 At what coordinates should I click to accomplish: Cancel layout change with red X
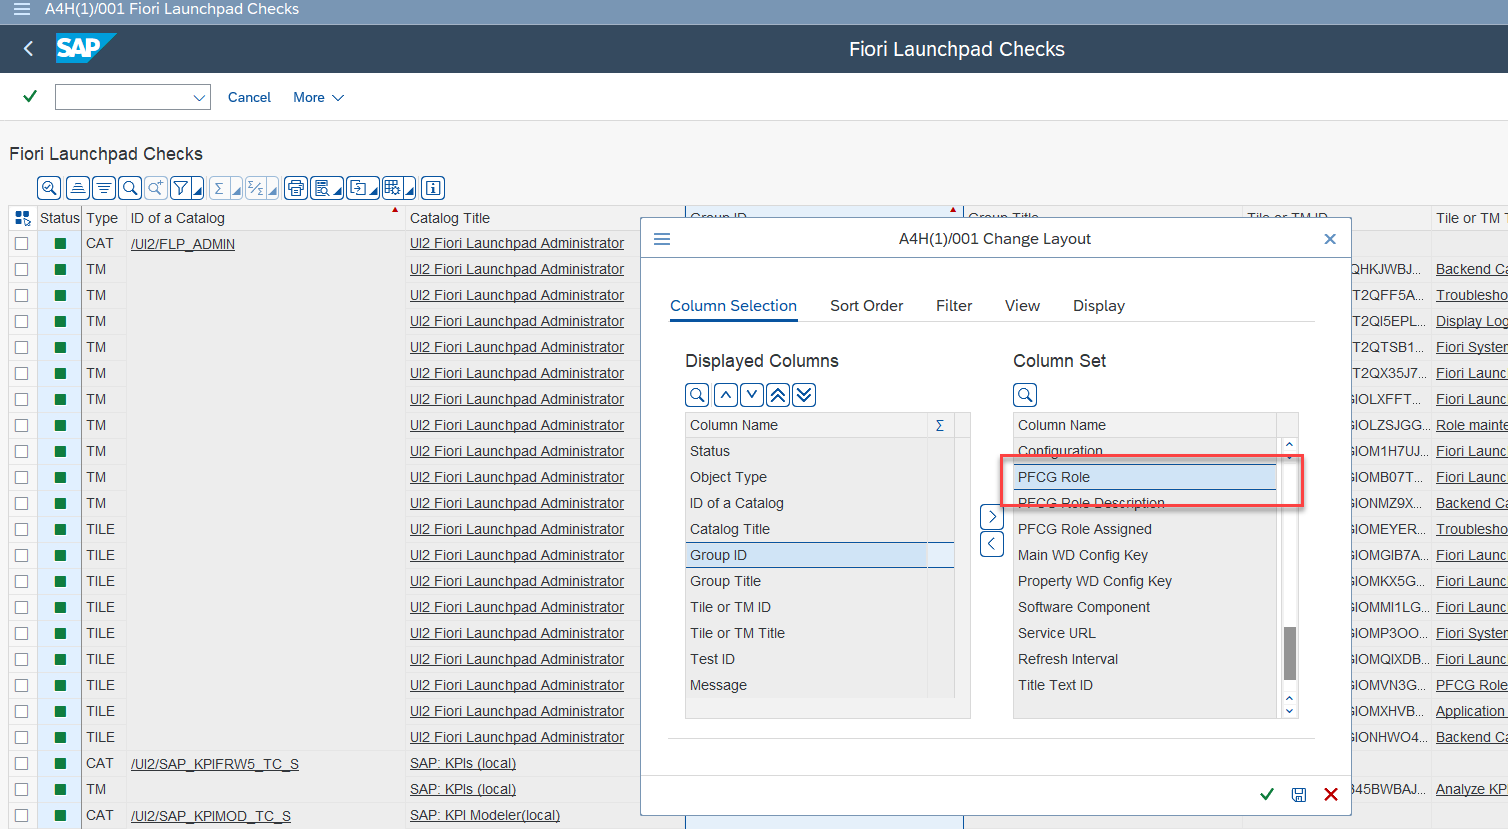pyautogui.click(x=1331, y=794)
